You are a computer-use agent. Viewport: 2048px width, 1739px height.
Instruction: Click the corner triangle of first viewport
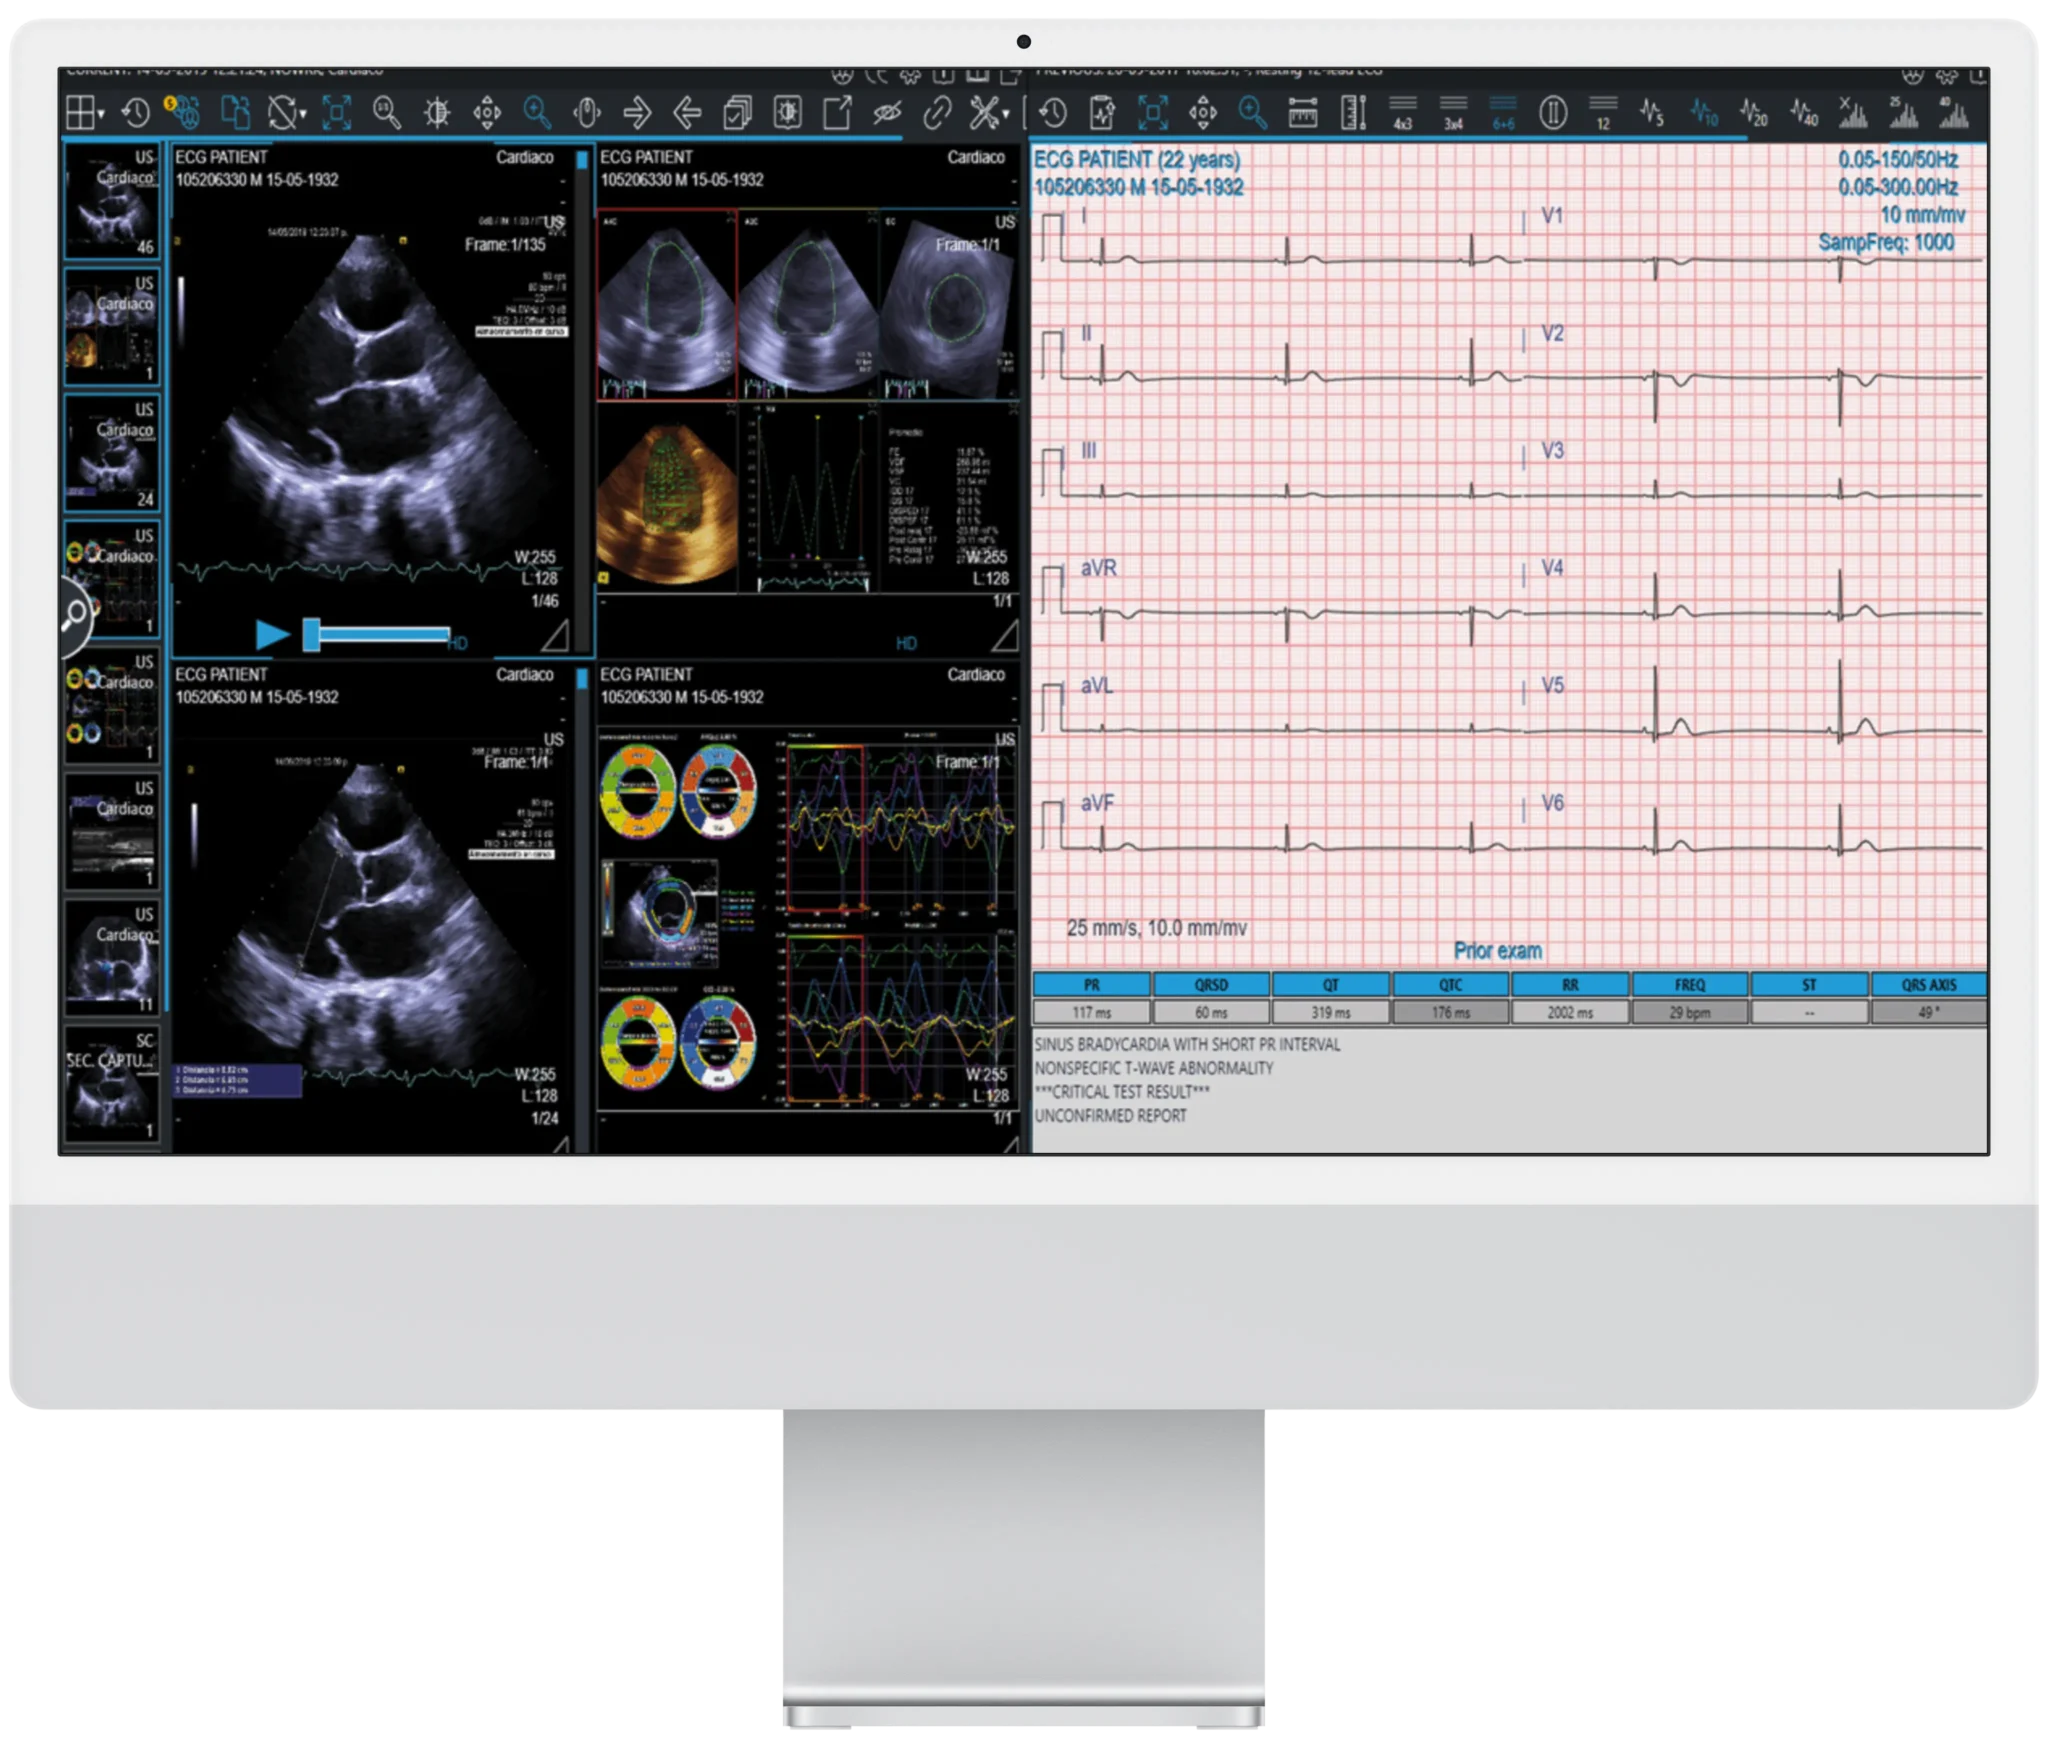pos(555,636)
